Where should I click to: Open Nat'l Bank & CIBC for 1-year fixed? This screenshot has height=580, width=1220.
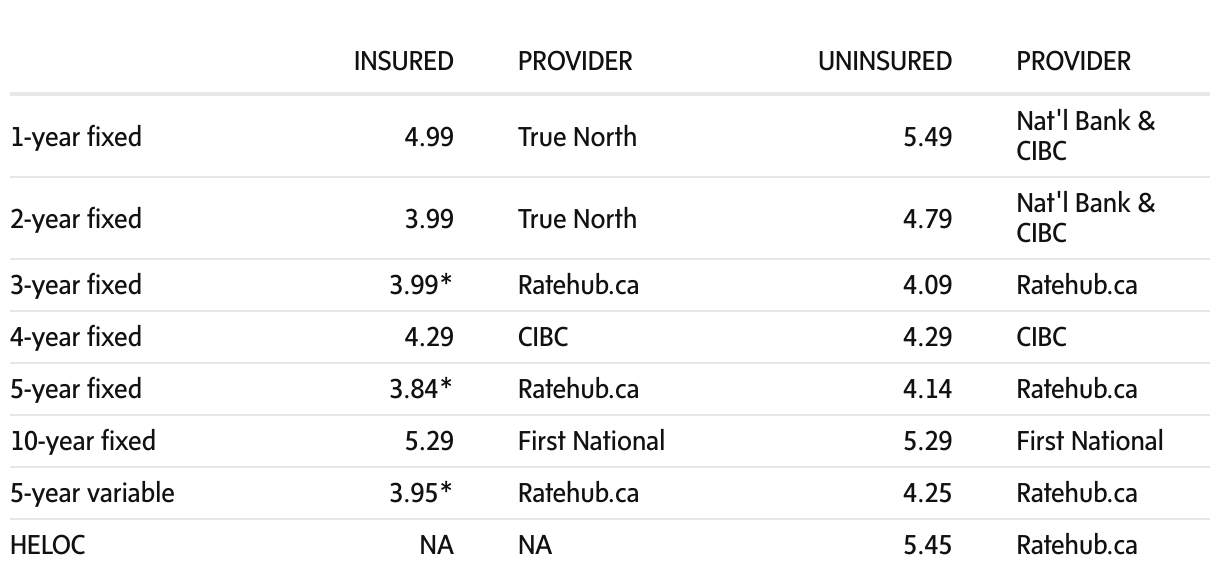(x=1085, y=136)
